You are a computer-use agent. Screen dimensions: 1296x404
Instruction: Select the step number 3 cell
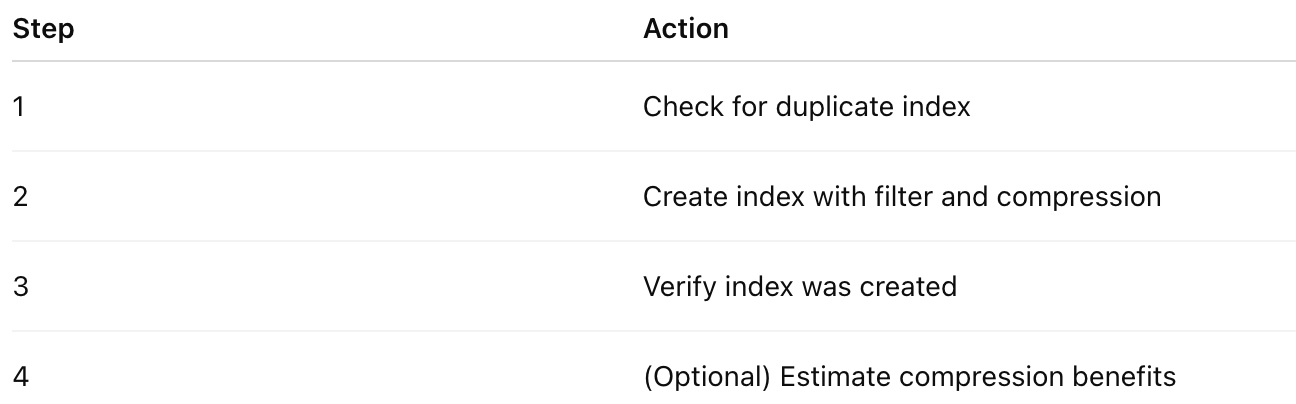click(19, 287)
